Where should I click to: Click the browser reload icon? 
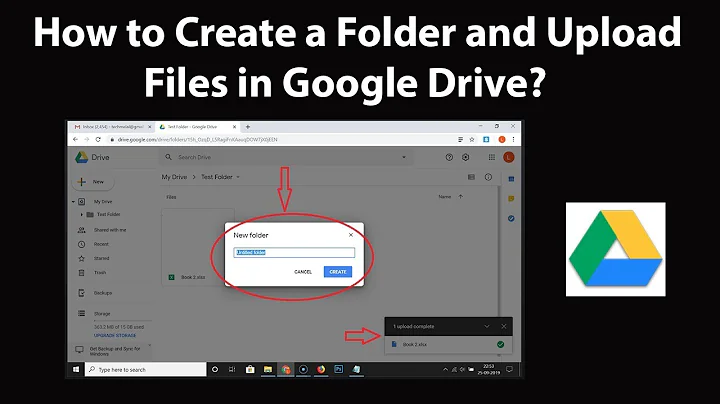pyautogui.click(x=98, y=139)
